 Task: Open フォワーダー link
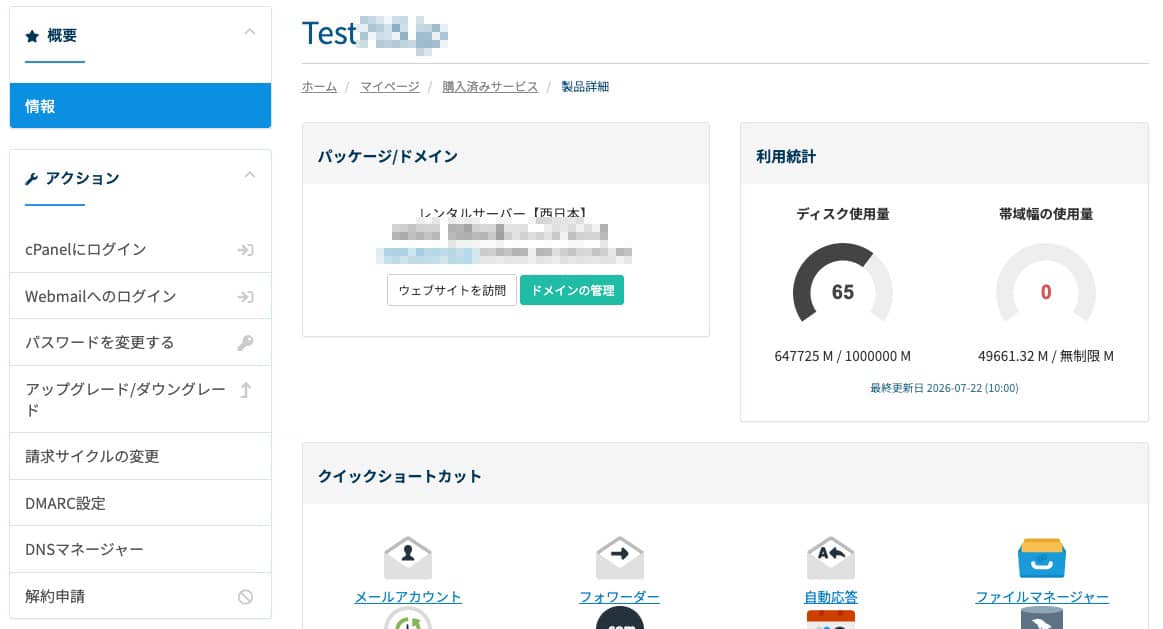[619, 596]
